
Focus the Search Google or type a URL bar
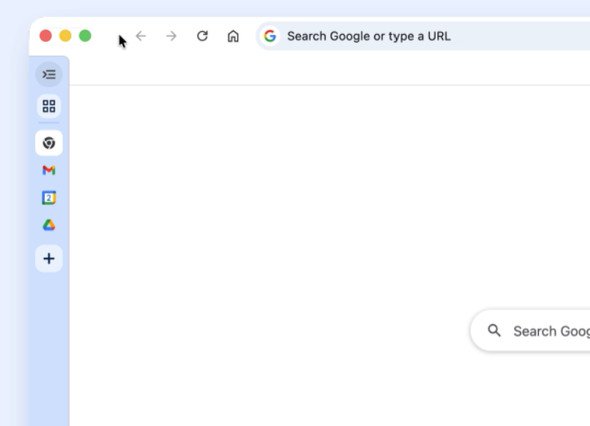pos(423,36)
